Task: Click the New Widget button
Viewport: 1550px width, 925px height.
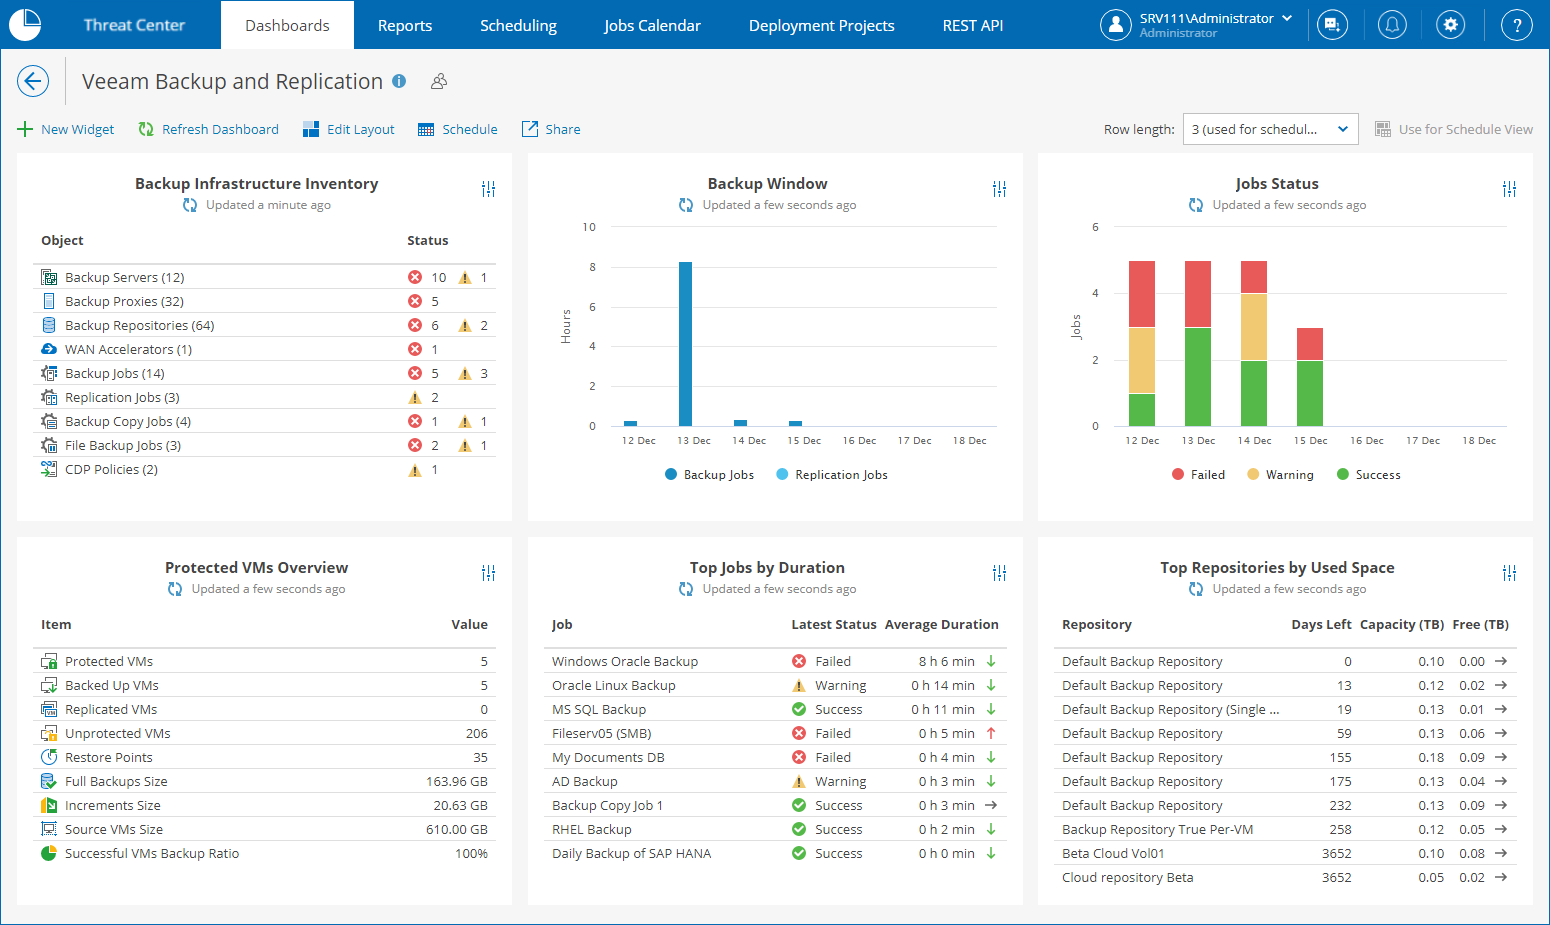Action: click(66, 129)
